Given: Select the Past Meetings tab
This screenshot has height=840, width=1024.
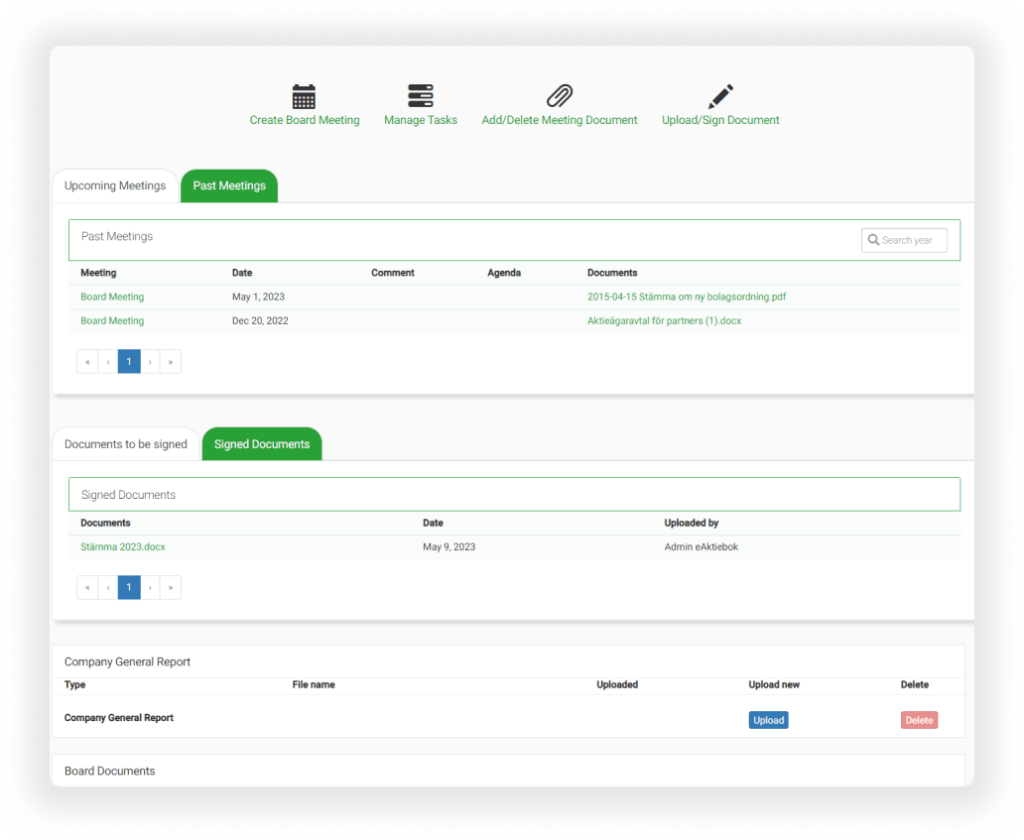Looking at the screenshot, I should (229, 186).
